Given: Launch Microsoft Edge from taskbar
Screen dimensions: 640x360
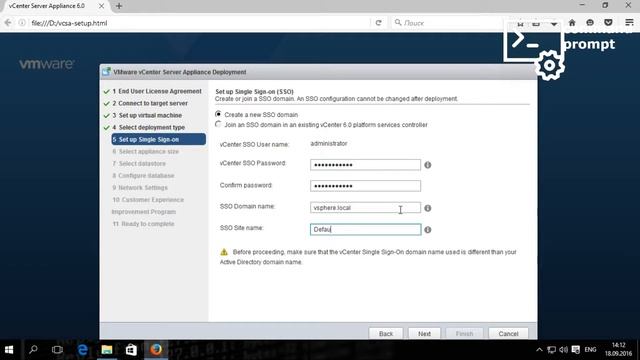Looking at the screenshot, I should pyautogui.click(x=82, y=350).
